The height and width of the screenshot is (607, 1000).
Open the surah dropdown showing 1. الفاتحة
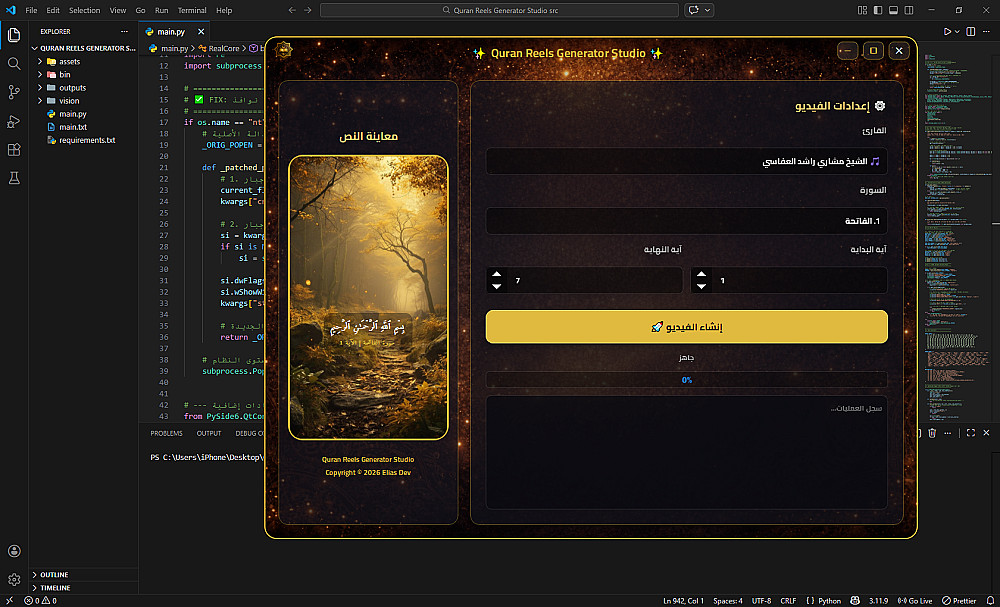coord(686,221)
